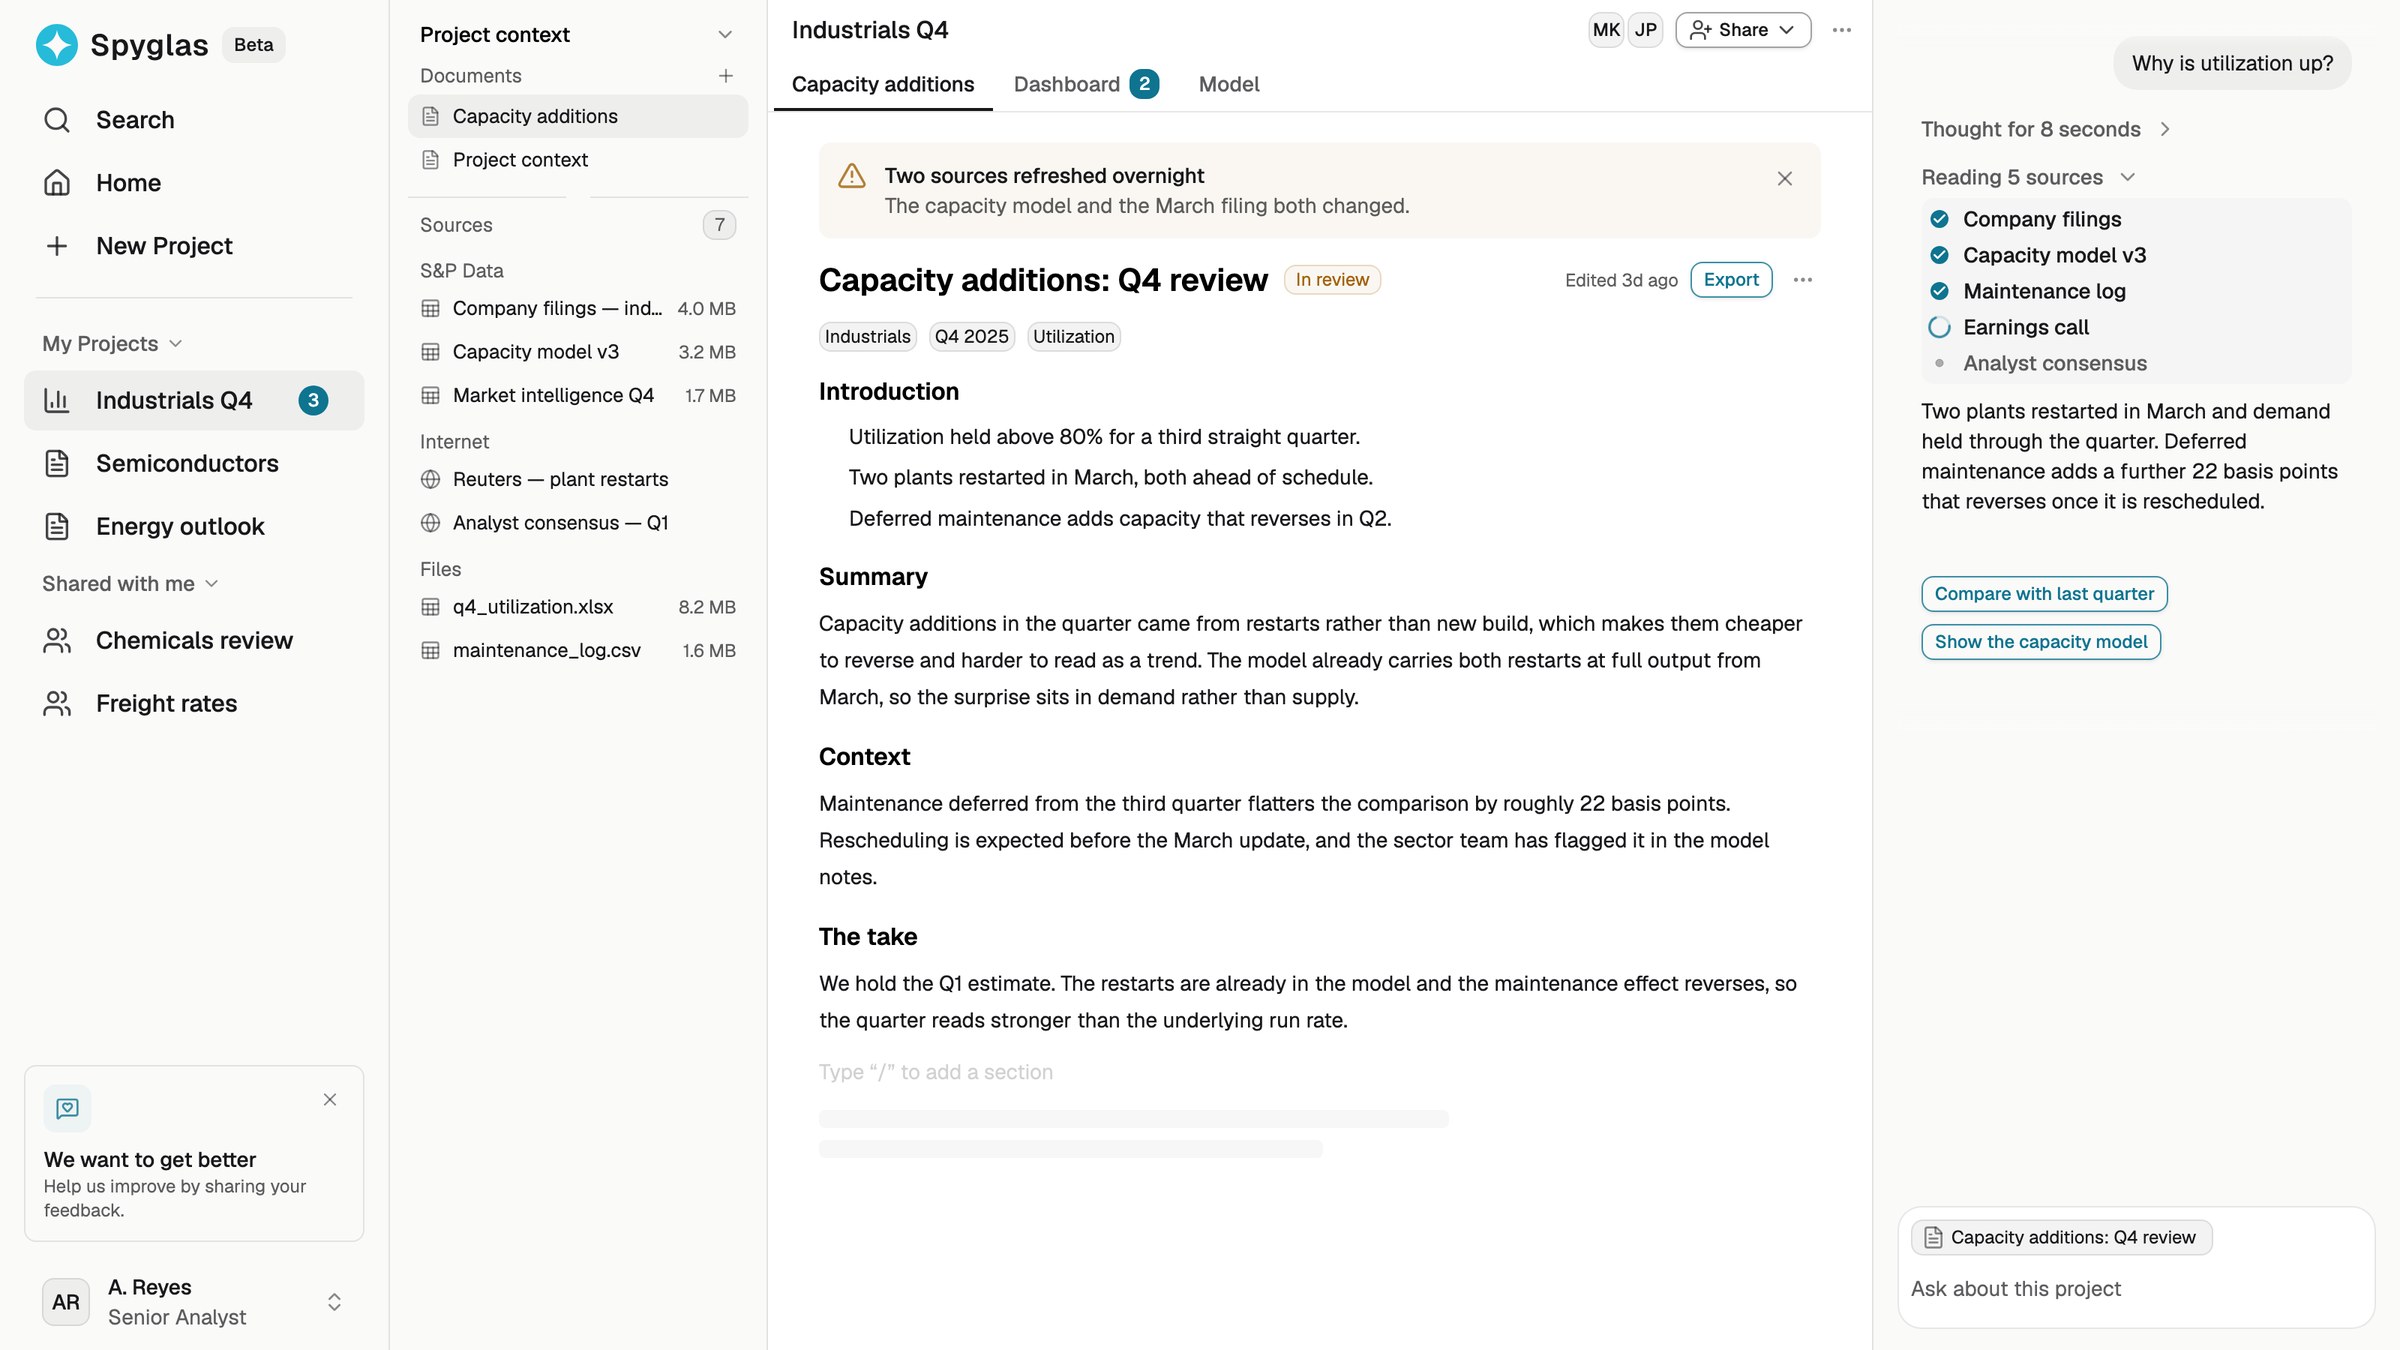Expand Thought for 8 seconds
The width and height of the screenshot is (2400, 1350).
click(2046, 129)
